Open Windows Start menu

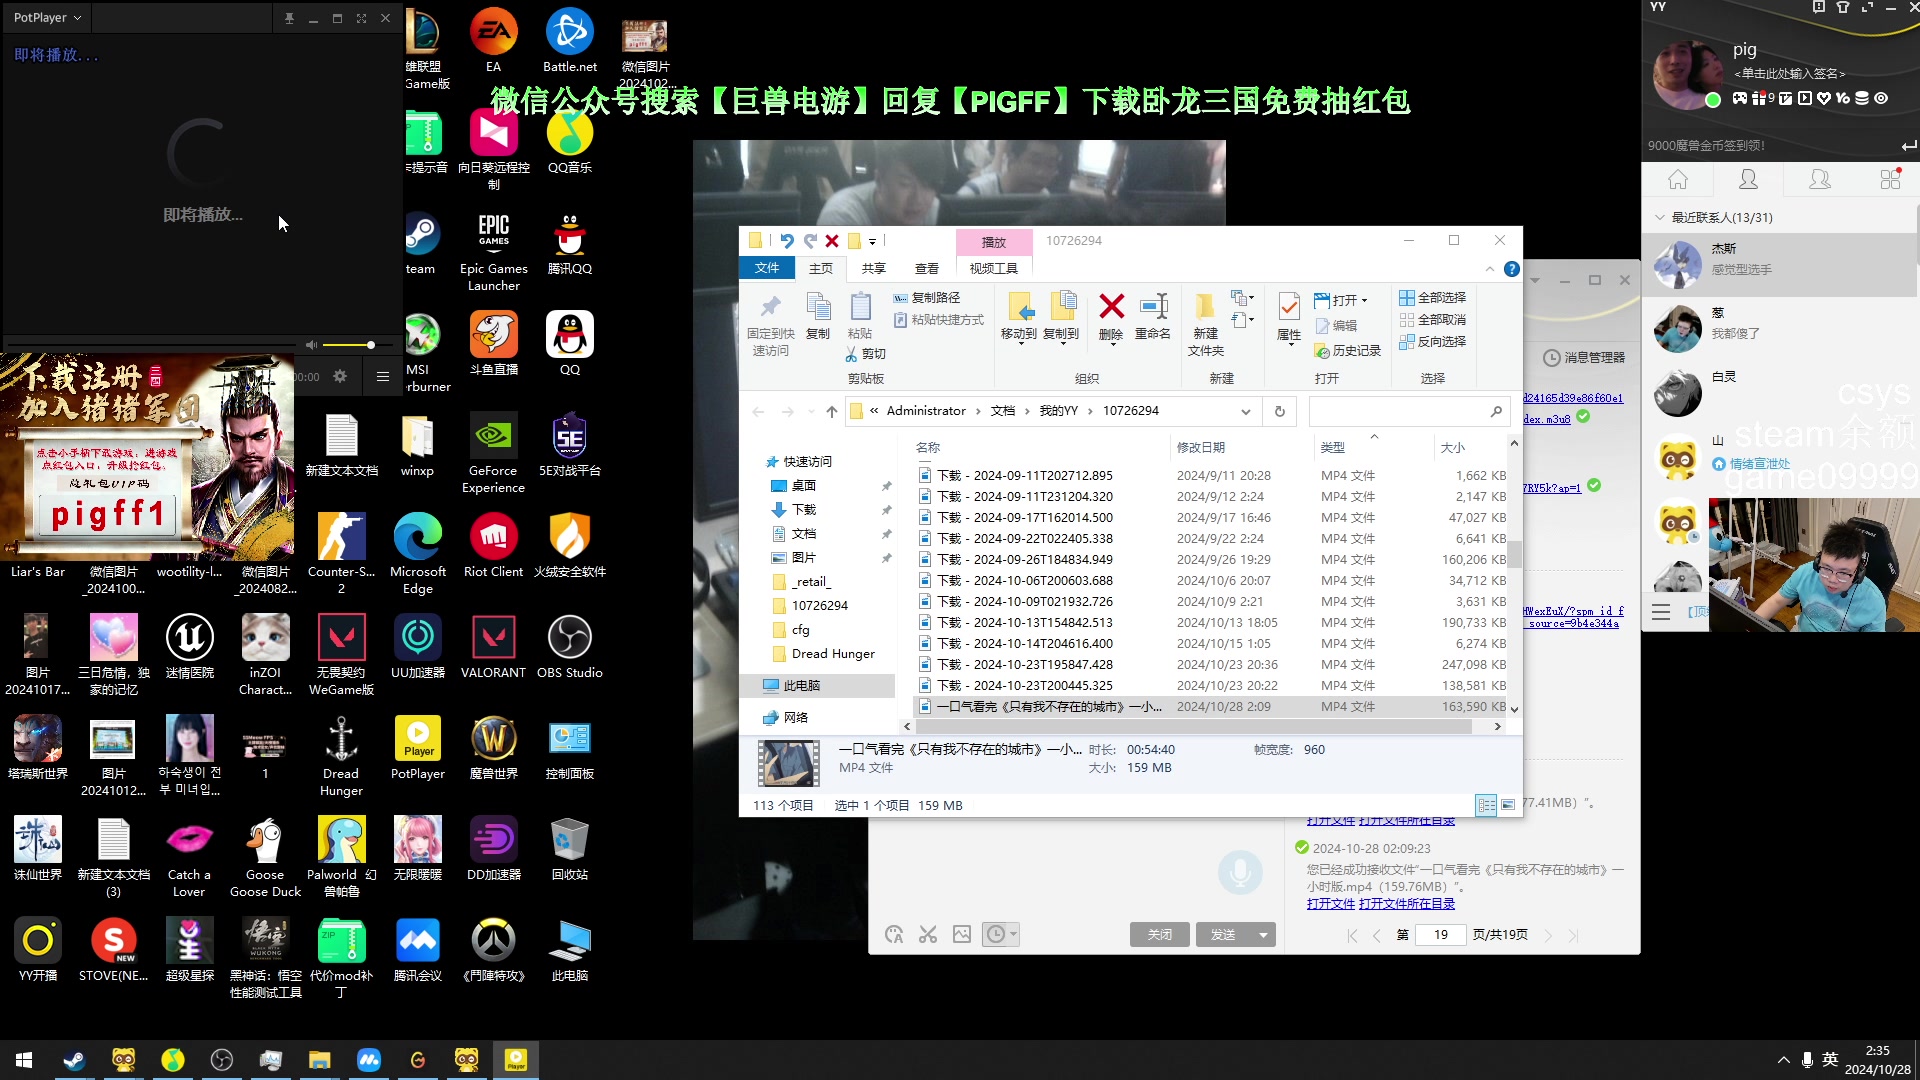click(24, 1060)
